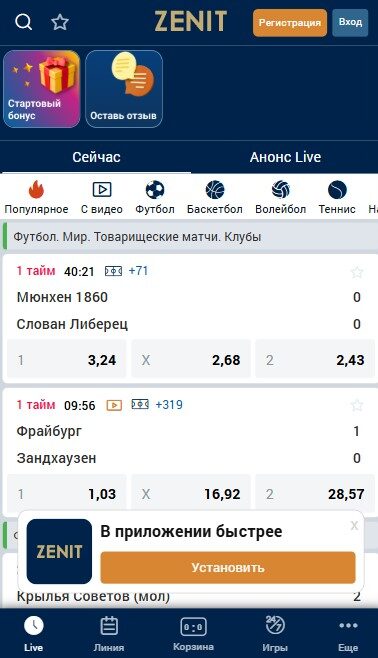Open Игры 24/7 section
This screenshot has height=658, width=378.
click(x=275, y=634)
